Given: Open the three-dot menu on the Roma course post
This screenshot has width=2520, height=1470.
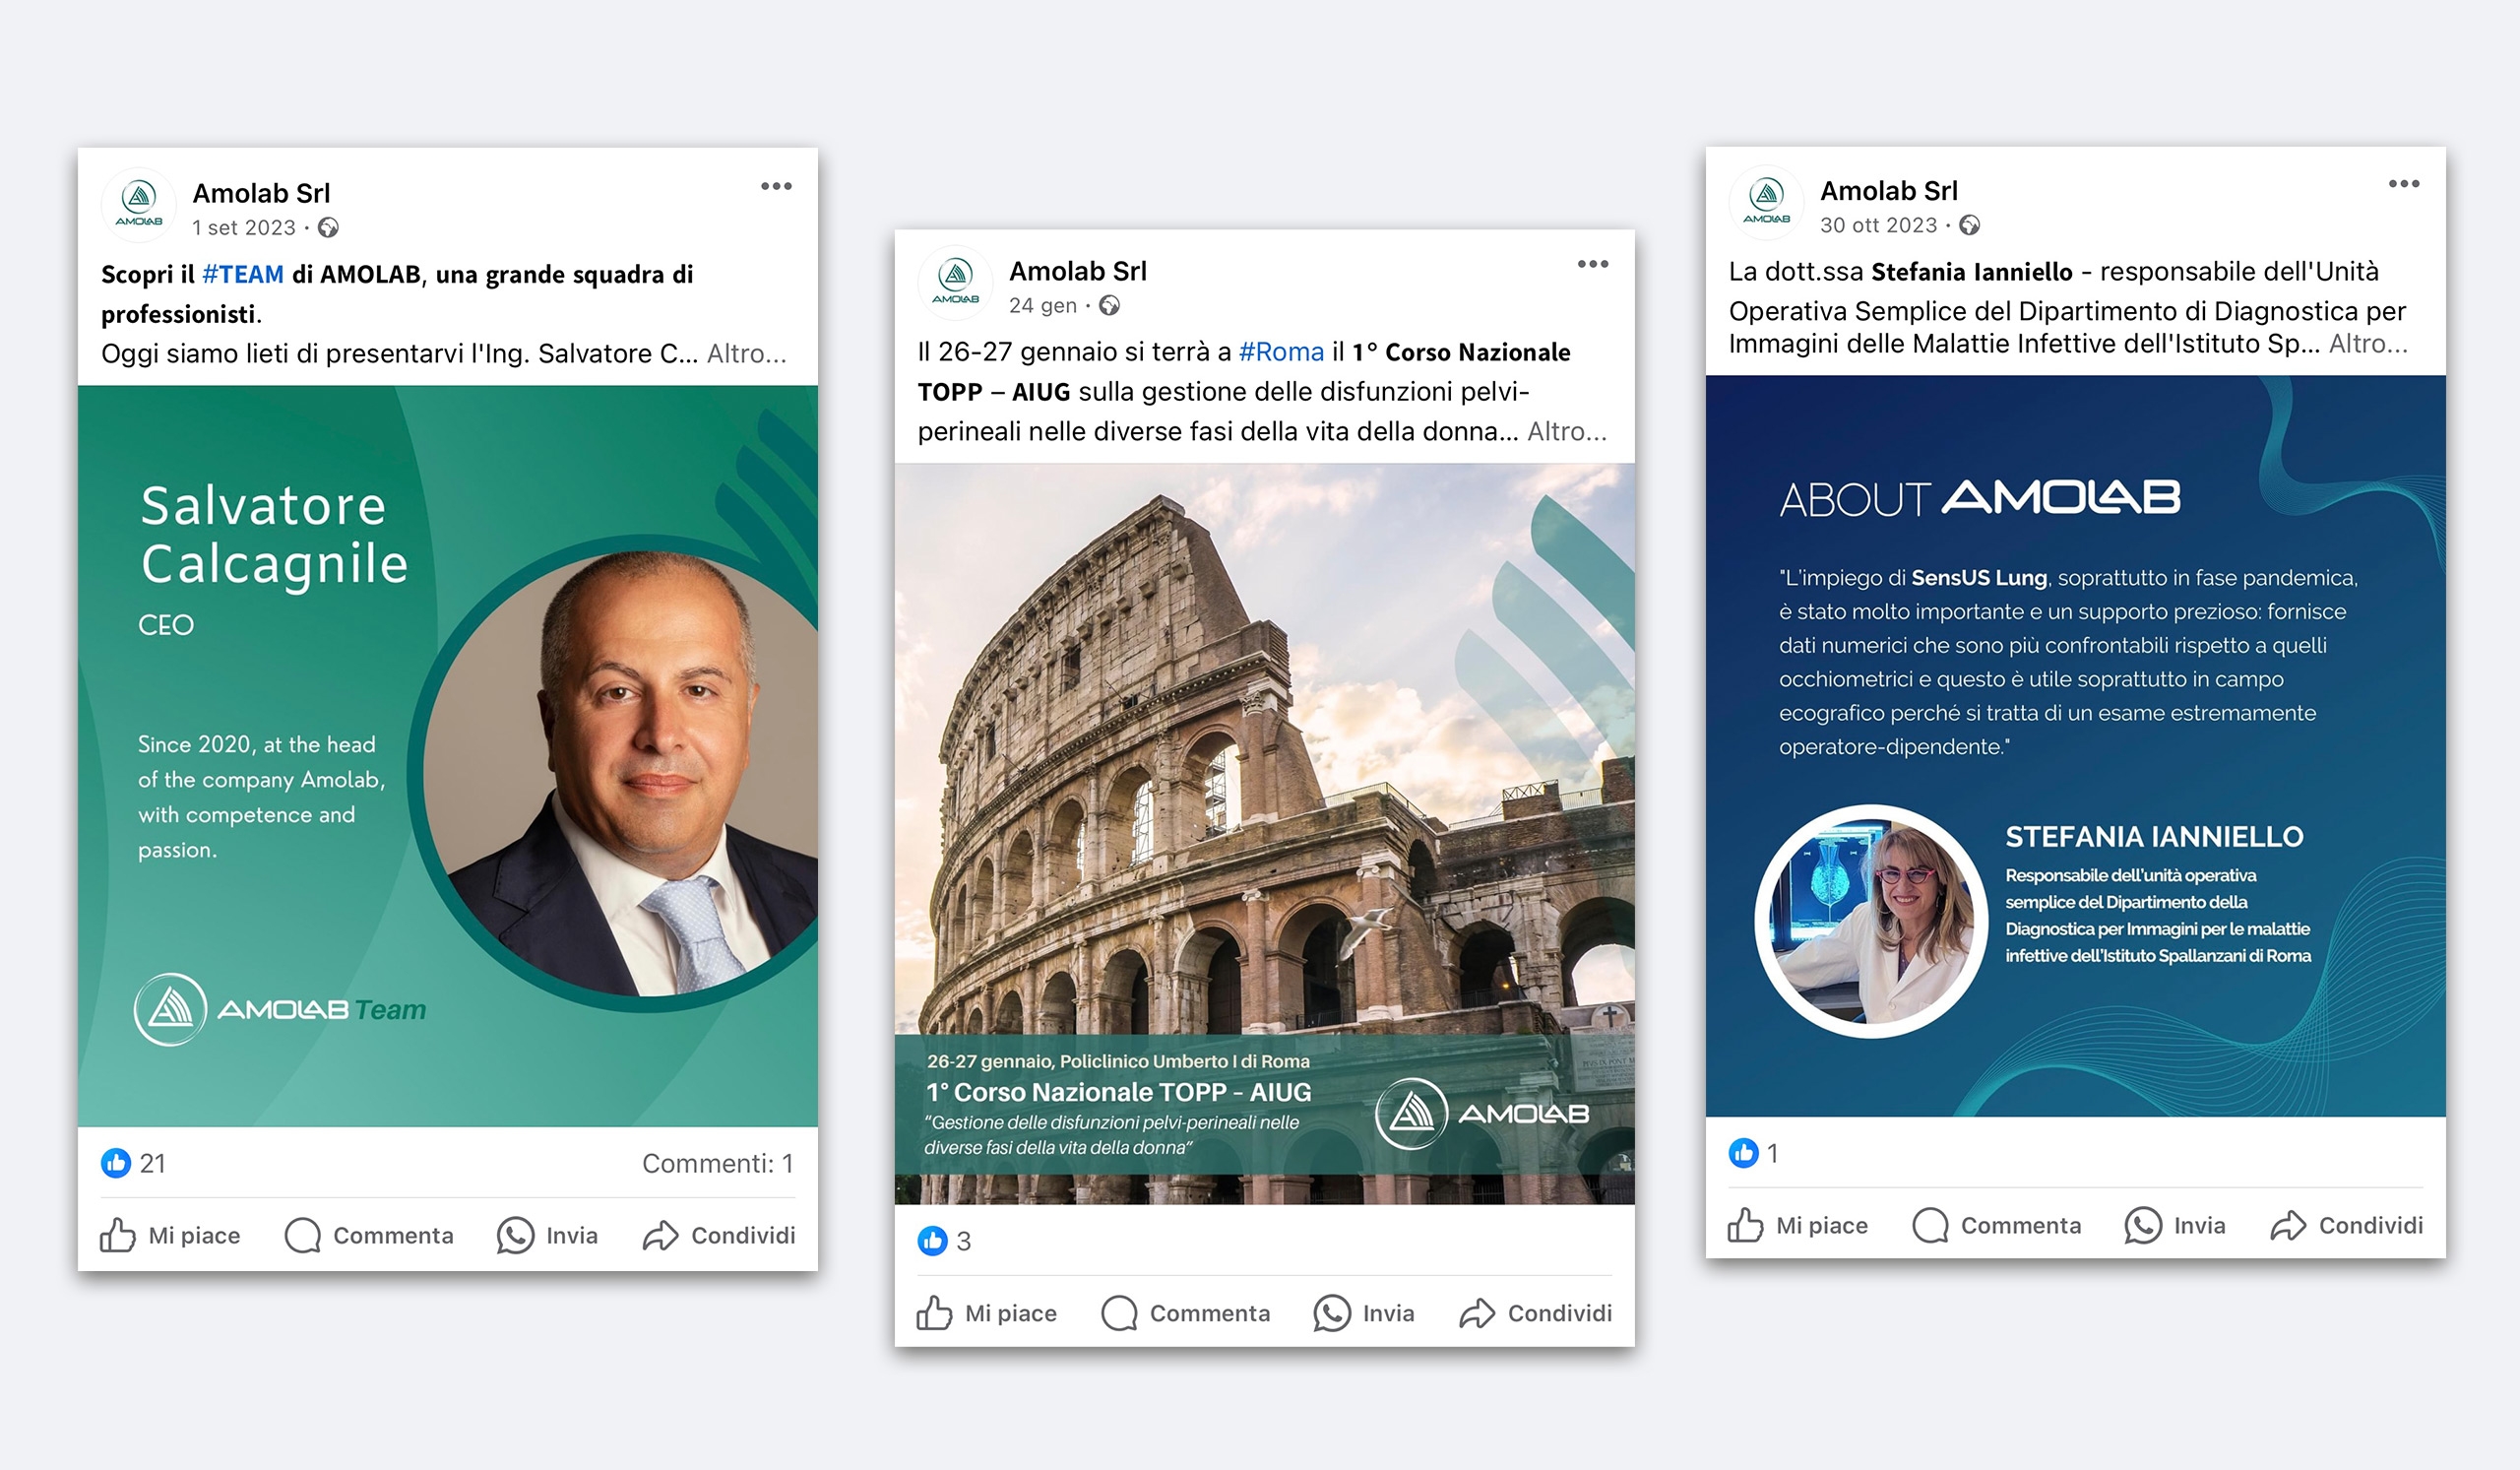Looking at the screenshot, I should tap(1593, 265).
